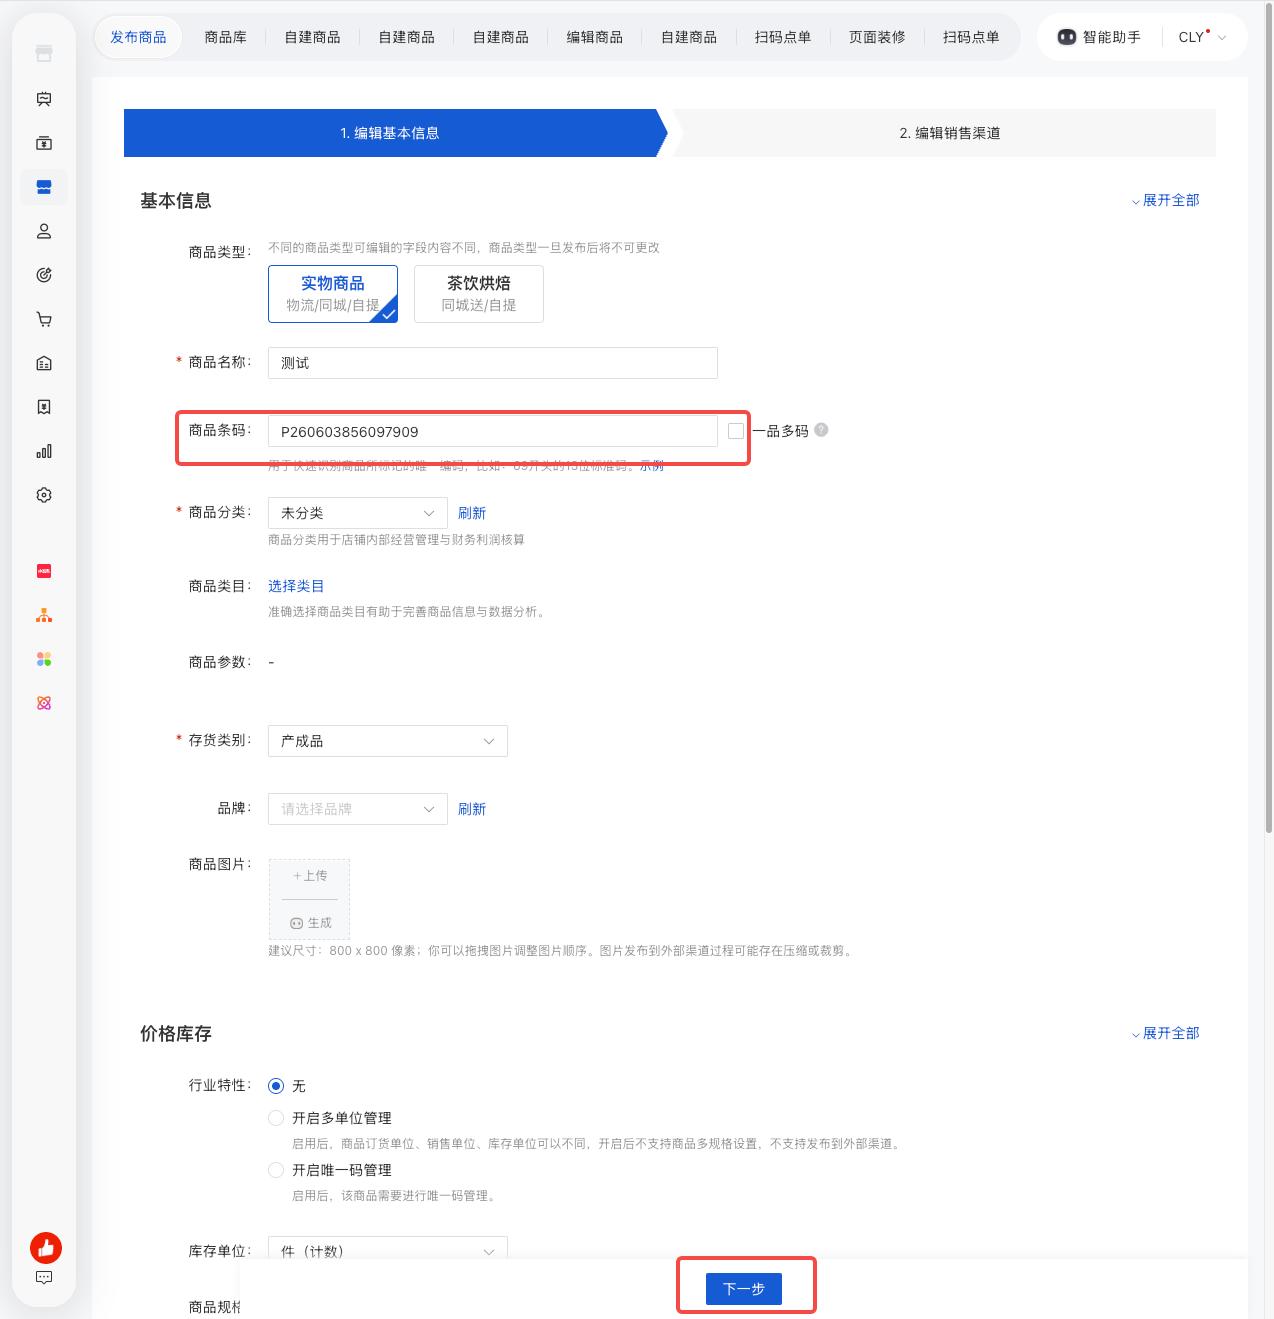Open the yen receipt sidebar icon

(44, 407)
